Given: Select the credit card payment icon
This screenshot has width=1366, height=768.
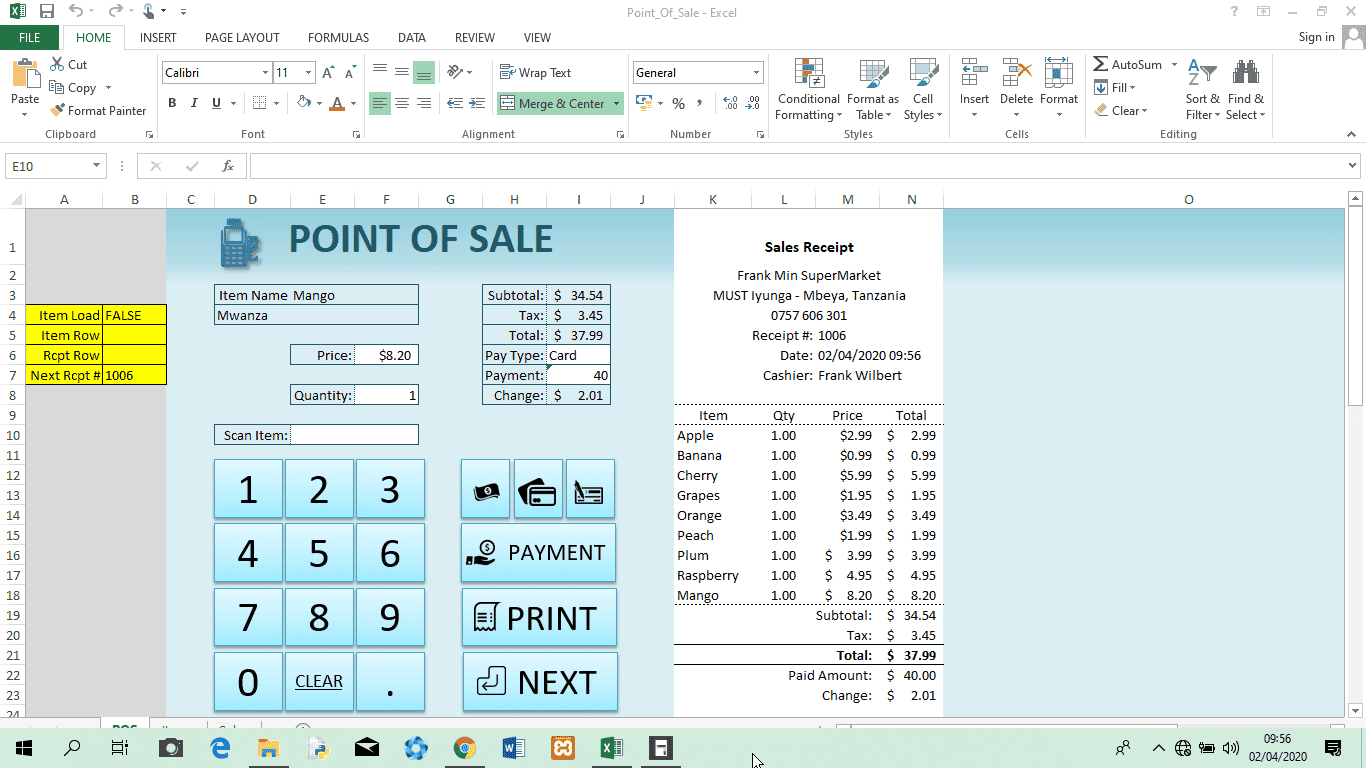Looking at the screenshot, I should point(538,489).
